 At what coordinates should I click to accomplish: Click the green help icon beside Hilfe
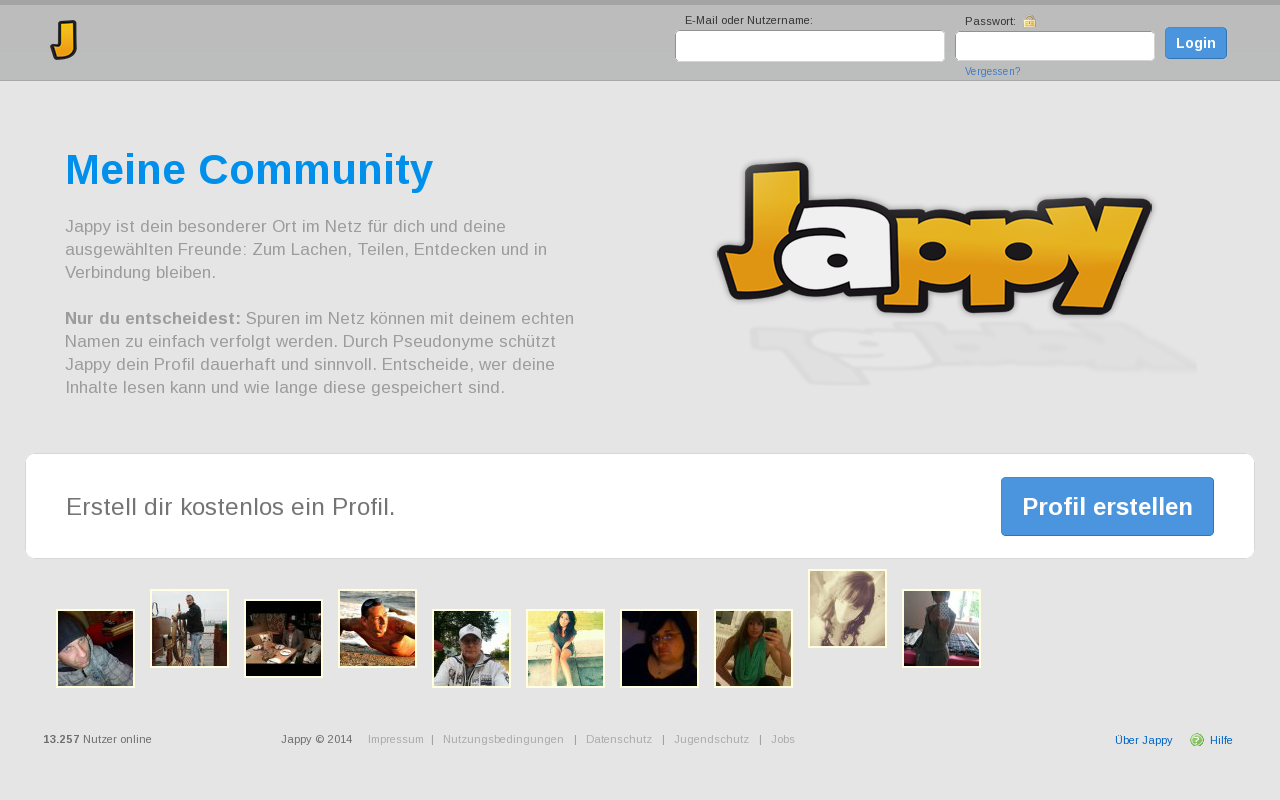1197,740
